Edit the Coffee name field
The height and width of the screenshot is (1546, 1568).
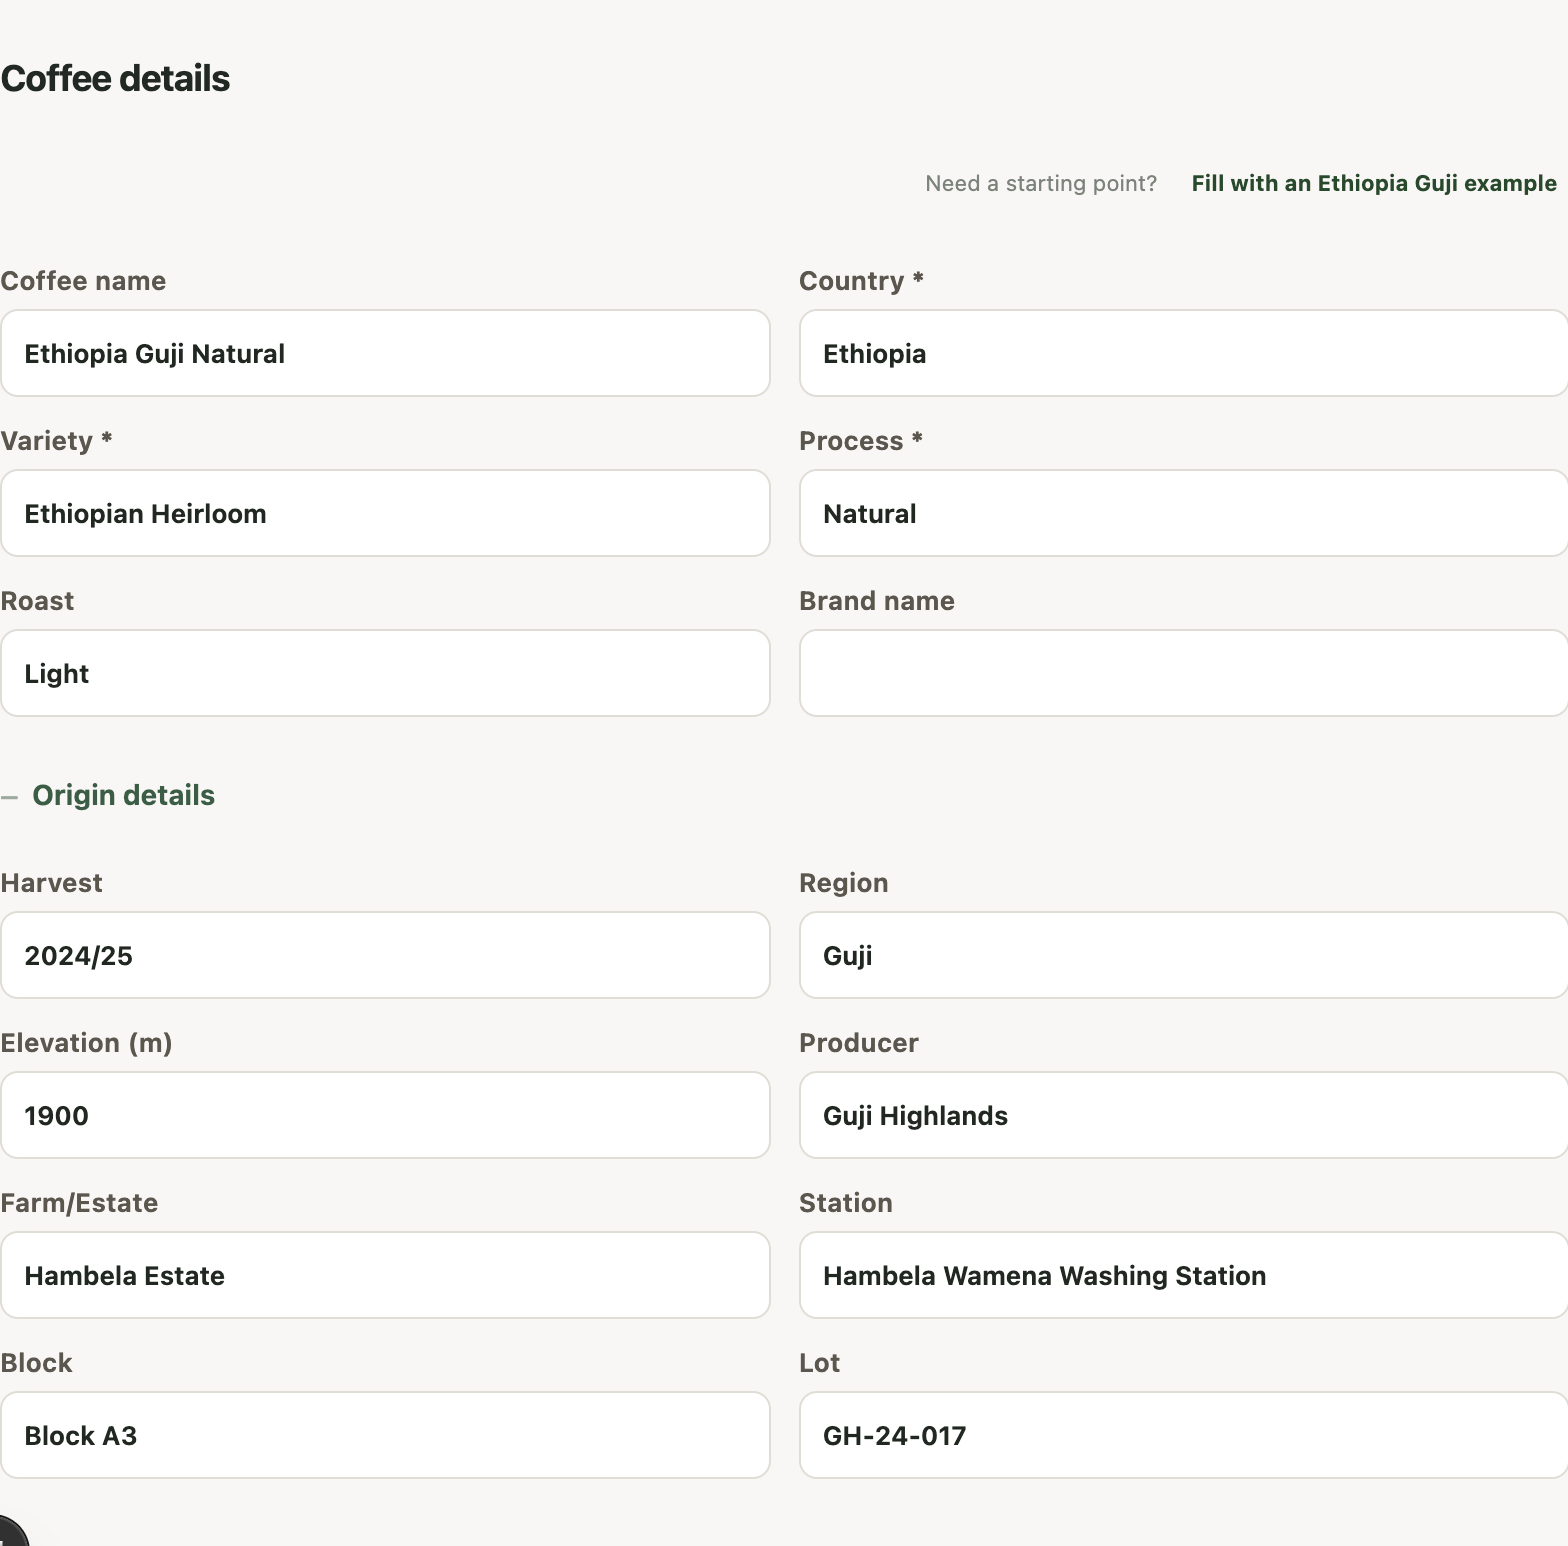pyautogui.click(x=385, y=353)
